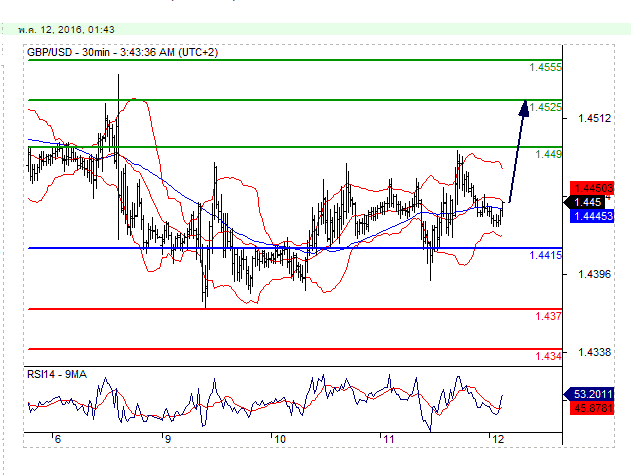This screenshot has height=475, width=631.
Task: Click the red 45.8781 RSI MA tag
Action: [x=592, y=408]
